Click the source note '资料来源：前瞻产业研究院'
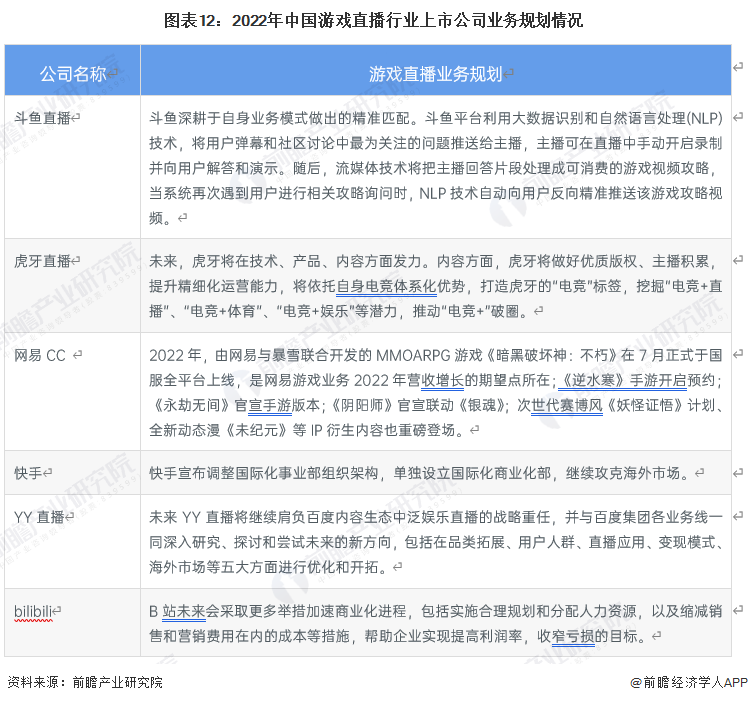Image resolution: width=748 pixels, height=703 pixels. 85,682
